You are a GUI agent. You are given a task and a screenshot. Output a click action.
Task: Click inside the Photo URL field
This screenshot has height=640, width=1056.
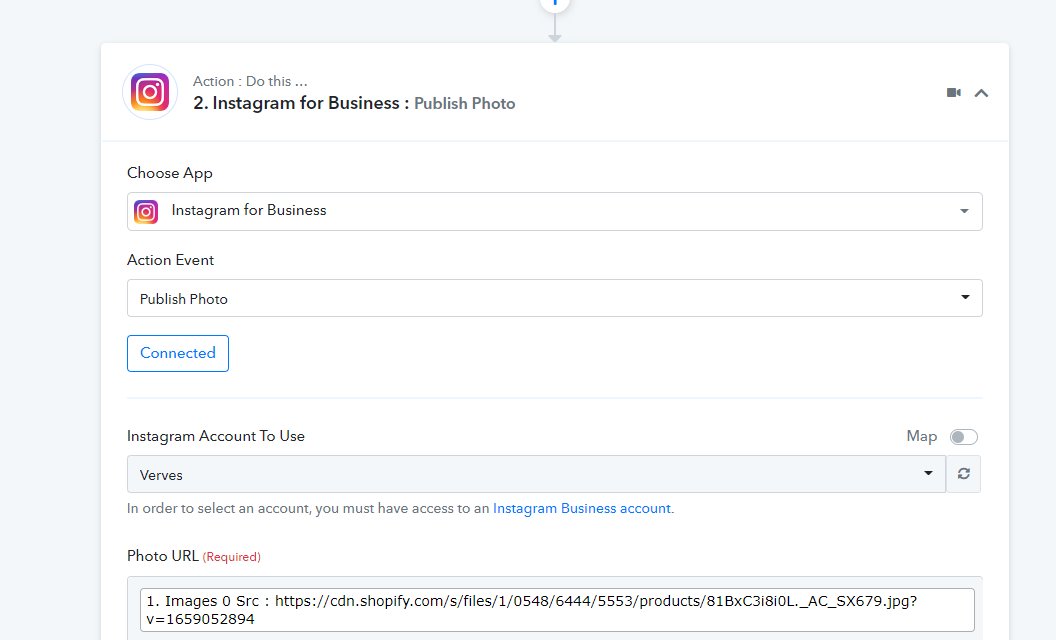point(557,610)
